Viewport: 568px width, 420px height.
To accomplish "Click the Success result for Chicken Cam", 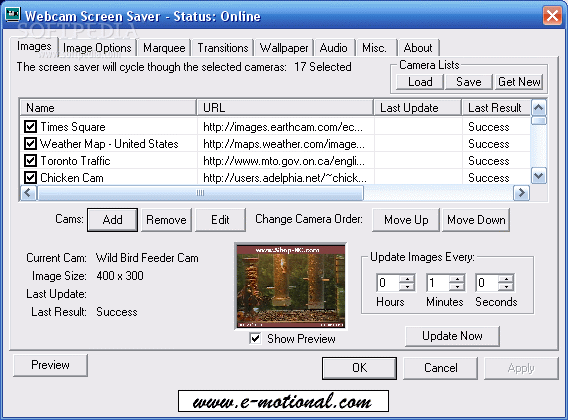I will (488, 178).
